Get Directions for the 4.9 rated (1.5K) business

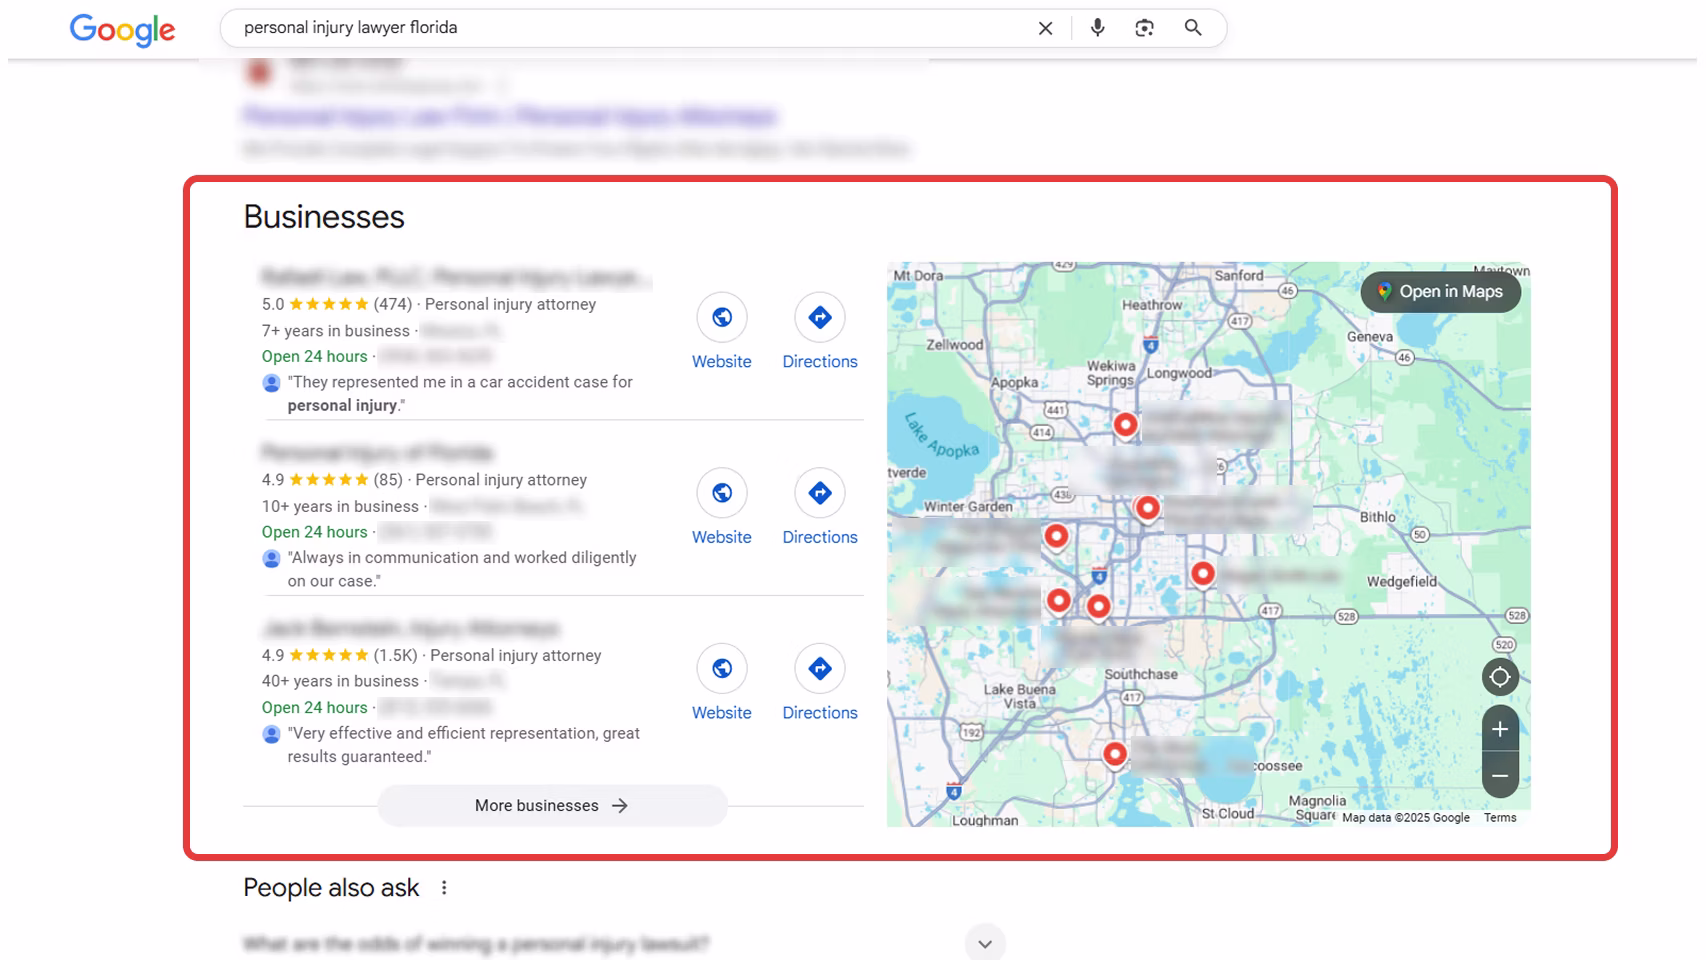(x=820, y=684)
